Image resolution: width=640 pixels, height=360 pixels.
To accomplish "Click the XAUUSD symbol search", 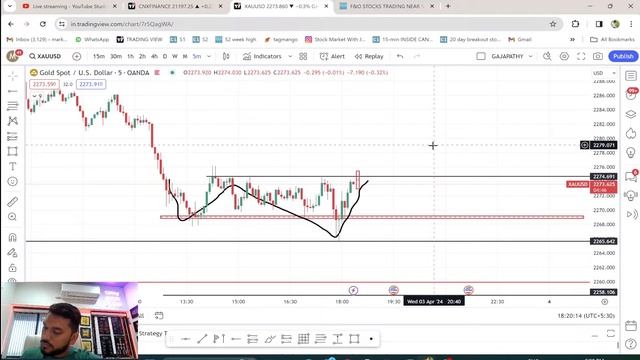I will 45,56.
